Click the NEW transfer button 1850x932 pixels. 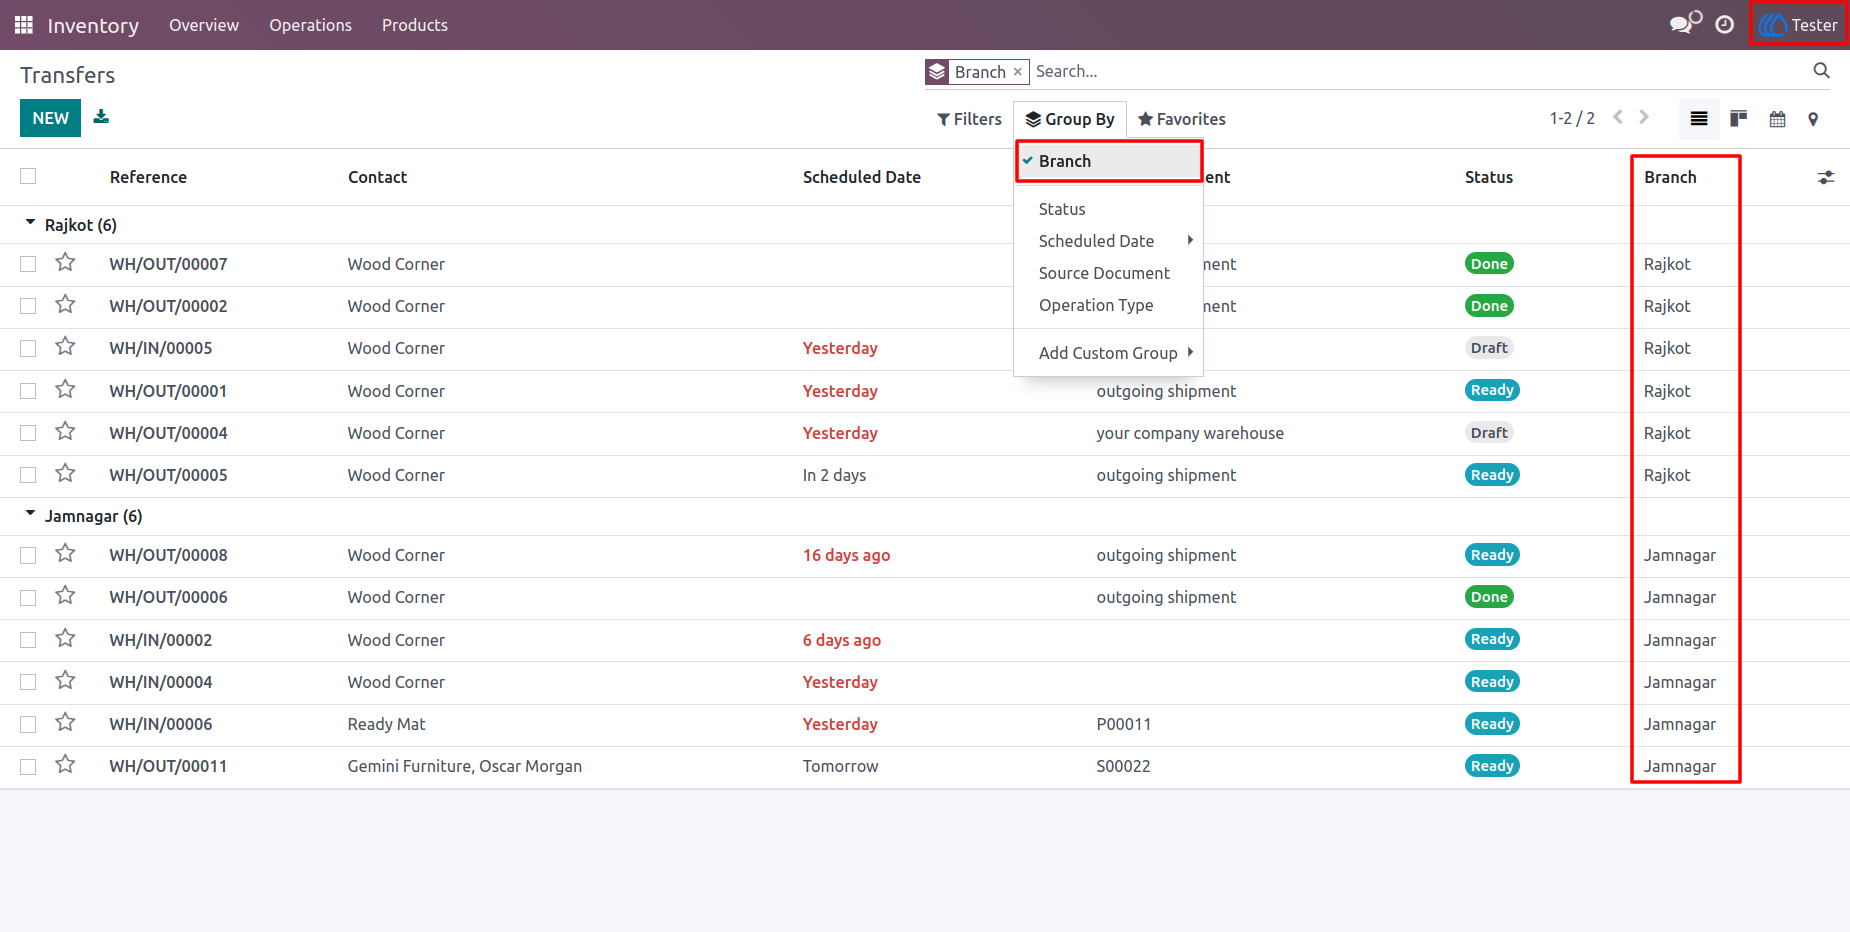(x=50, y=118)
